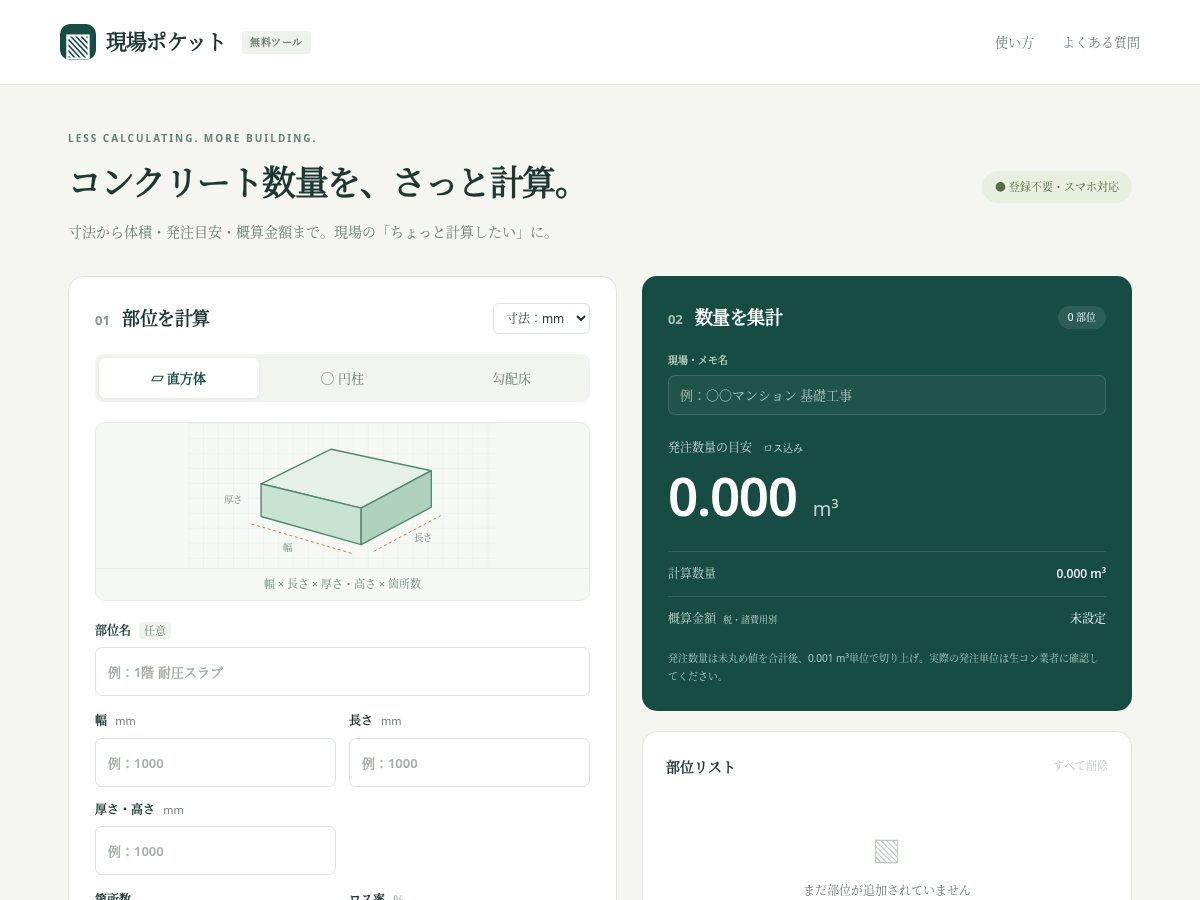Click the ロス込み label
This screenshot has width=1200, height=900.
coord(783,448)
